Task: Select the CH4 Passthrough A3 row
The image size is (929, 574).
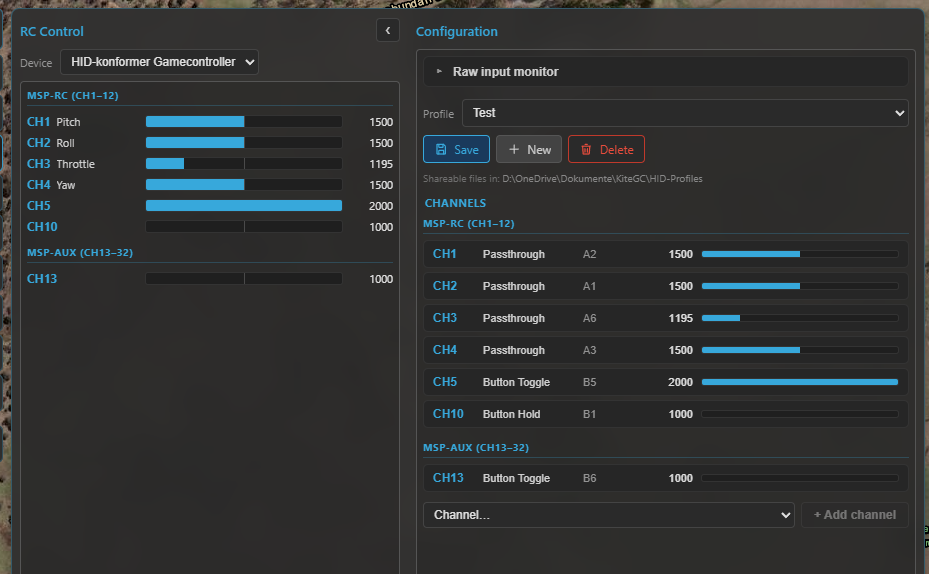Action: (665, 350)
